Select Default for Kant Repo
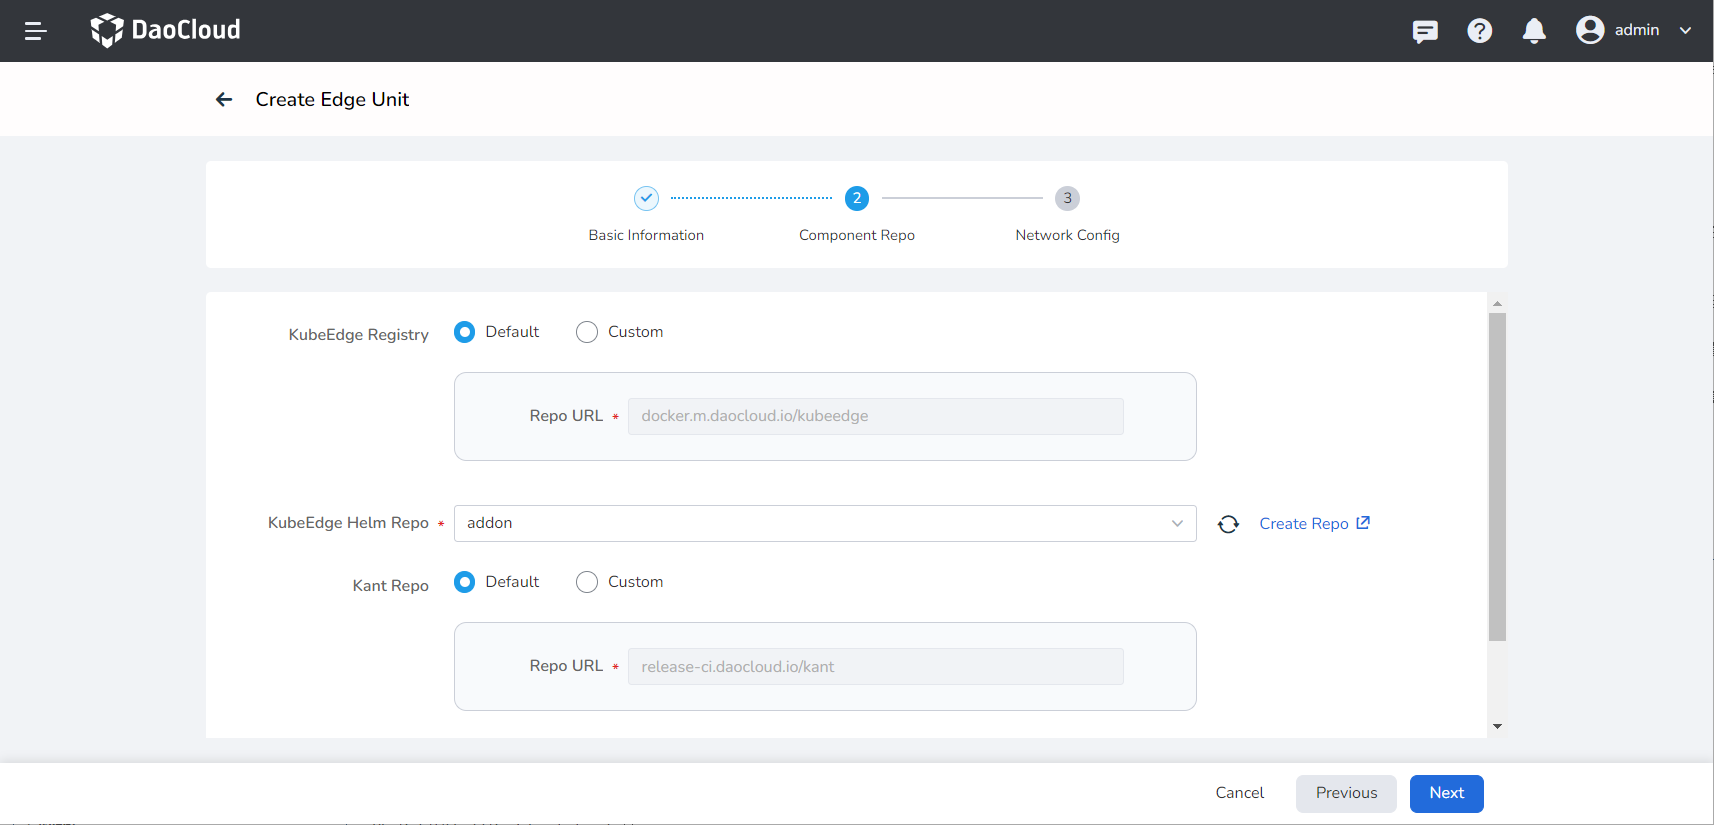The height and width of the screenshot is (825, 1714). [x=464, y=582]
